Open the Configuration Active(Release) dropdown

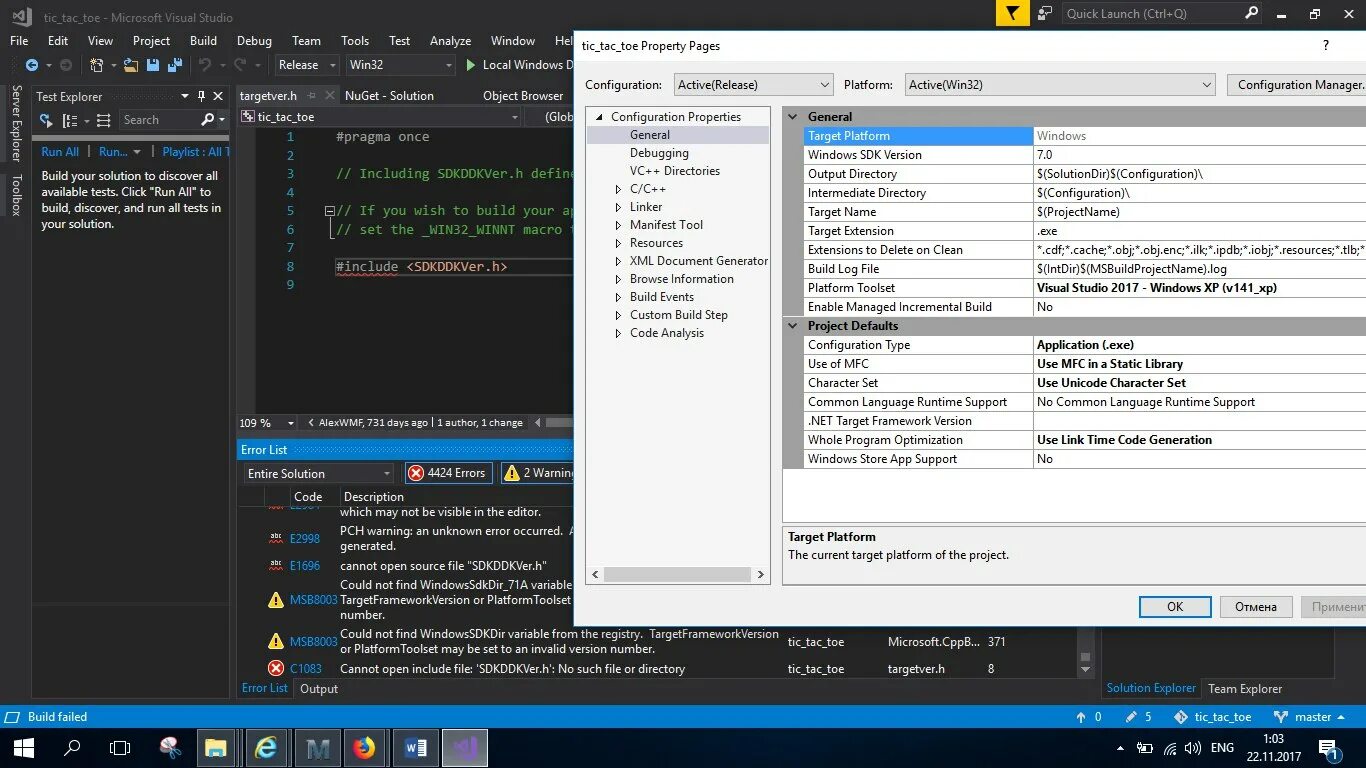(x=753, y=85)
